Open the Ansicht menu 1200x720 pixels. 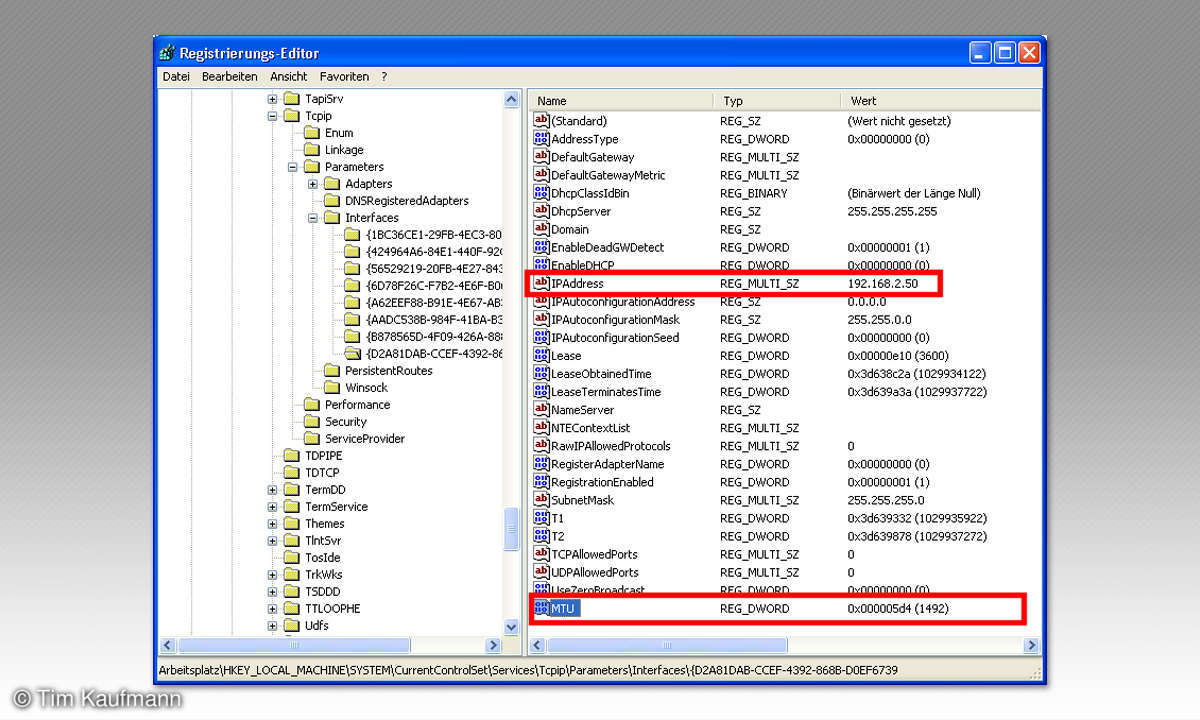click(x=289, y=76)
